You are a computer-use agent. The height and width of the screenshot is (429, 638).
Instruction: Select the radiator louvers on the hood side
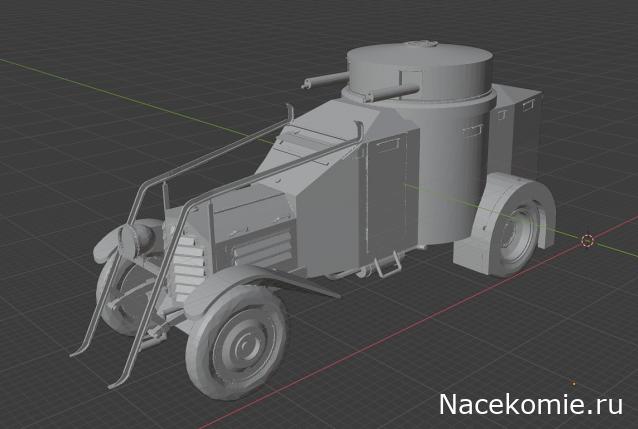(x=263, y=248)
